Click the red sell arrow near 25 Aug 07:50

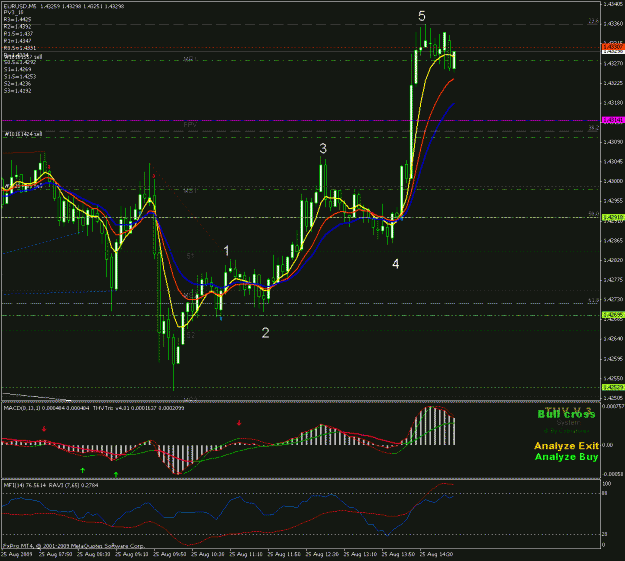[44, 429]
